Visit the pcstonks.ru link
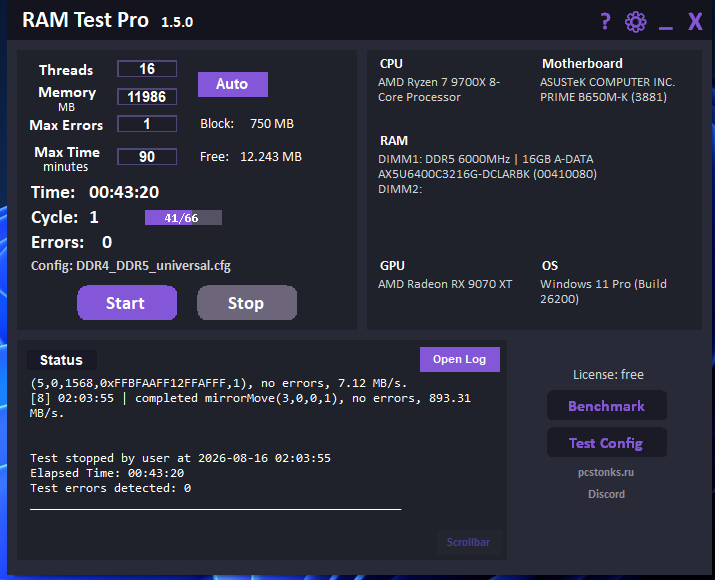This screenshot has width=715, height=580. coord(606,472)
